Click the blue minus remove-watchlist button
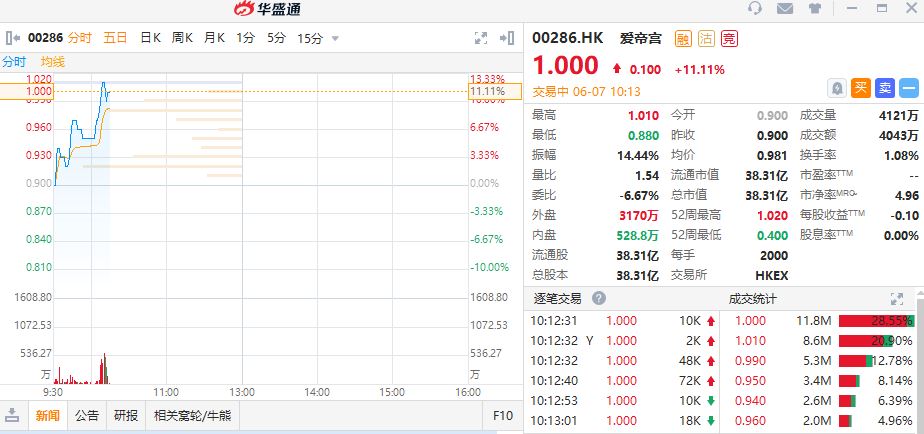This screenshot has height=434, width=924. click(909, 88)
